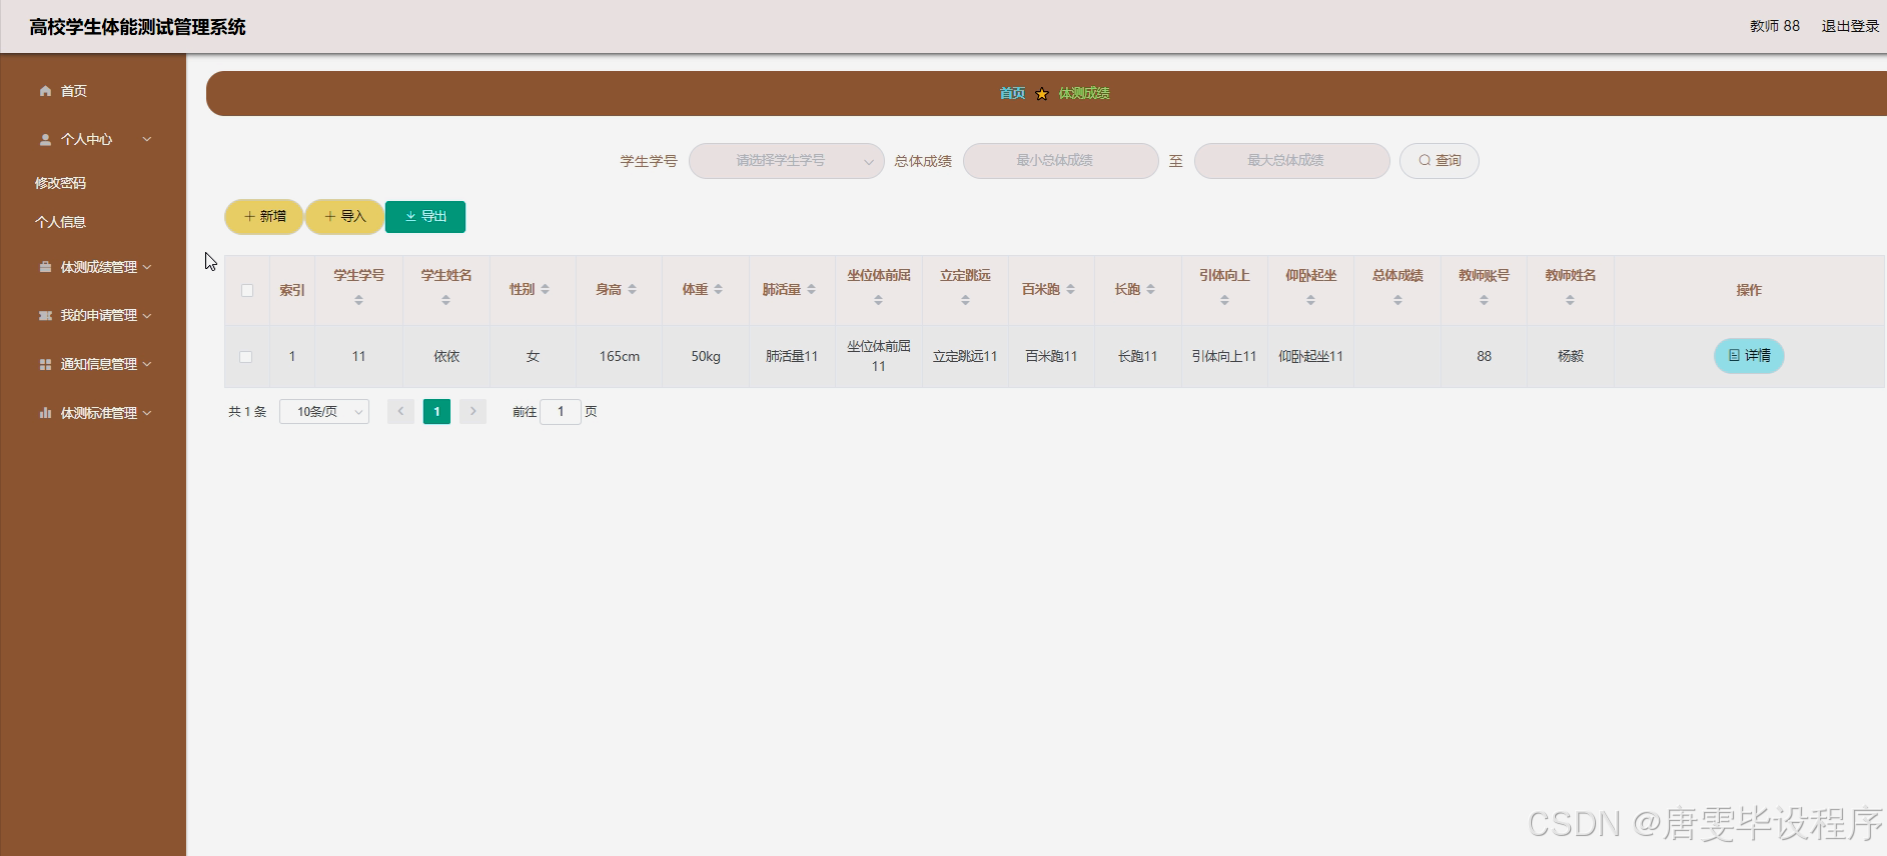Click the icon beside 体测成绩管理
Image resolution: width=1887 pixels, height=856 pixels.
(x=45, y=267)
